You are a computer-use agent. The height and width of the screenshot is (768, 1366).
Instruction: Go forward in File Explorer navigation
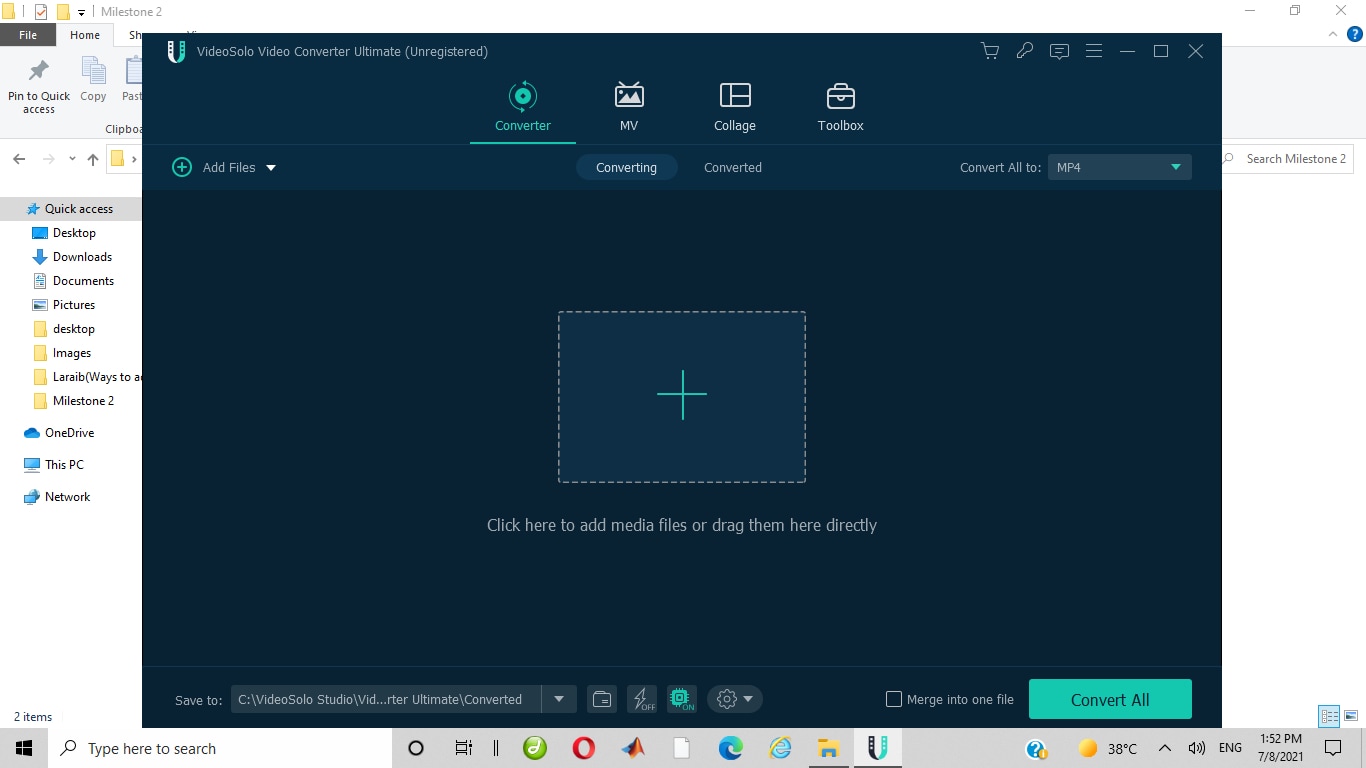click(x=48, y=159)
